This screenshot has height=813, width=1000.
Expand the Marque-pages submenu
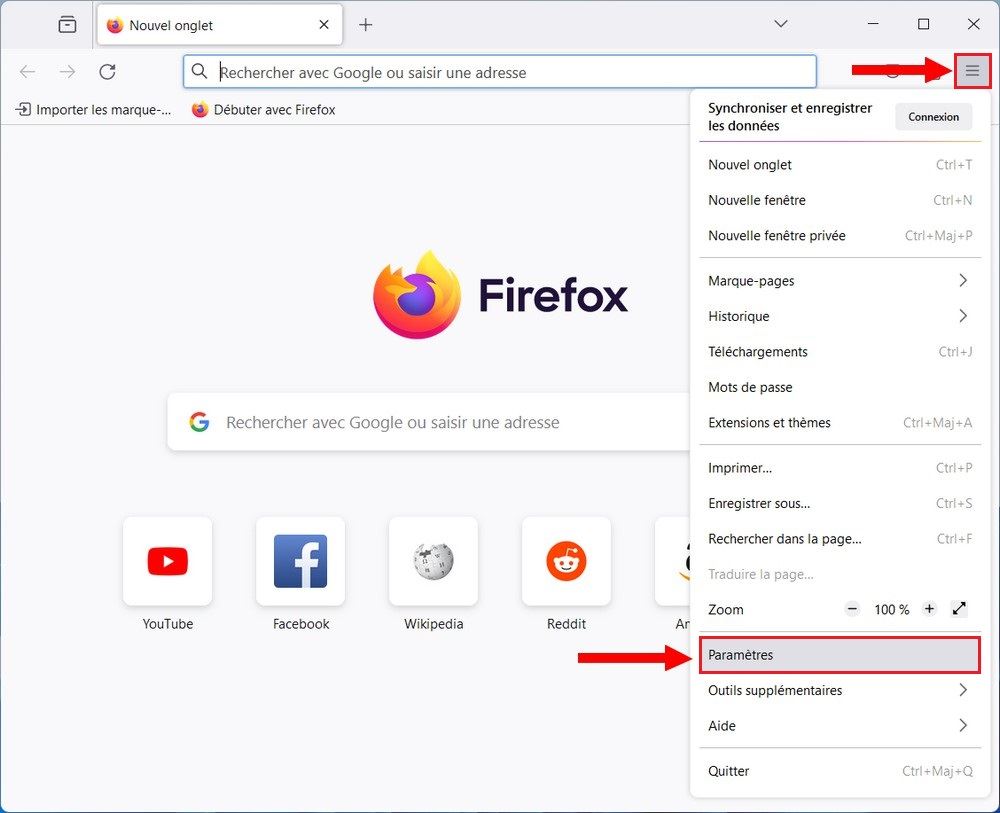point(840,280)
